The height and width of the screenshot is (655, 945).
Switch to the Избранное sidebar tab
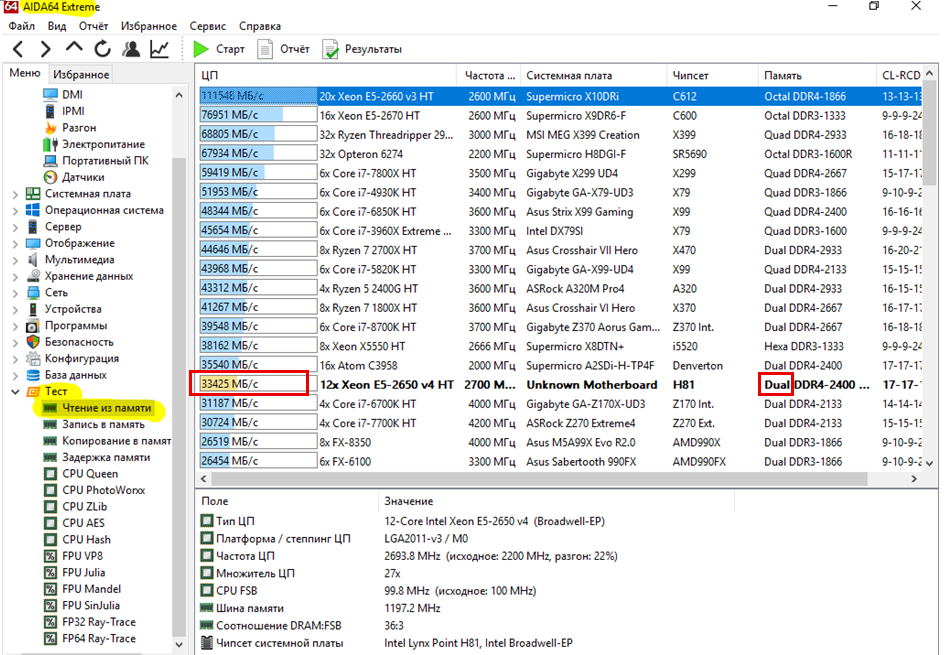click(x=81, y=74)
